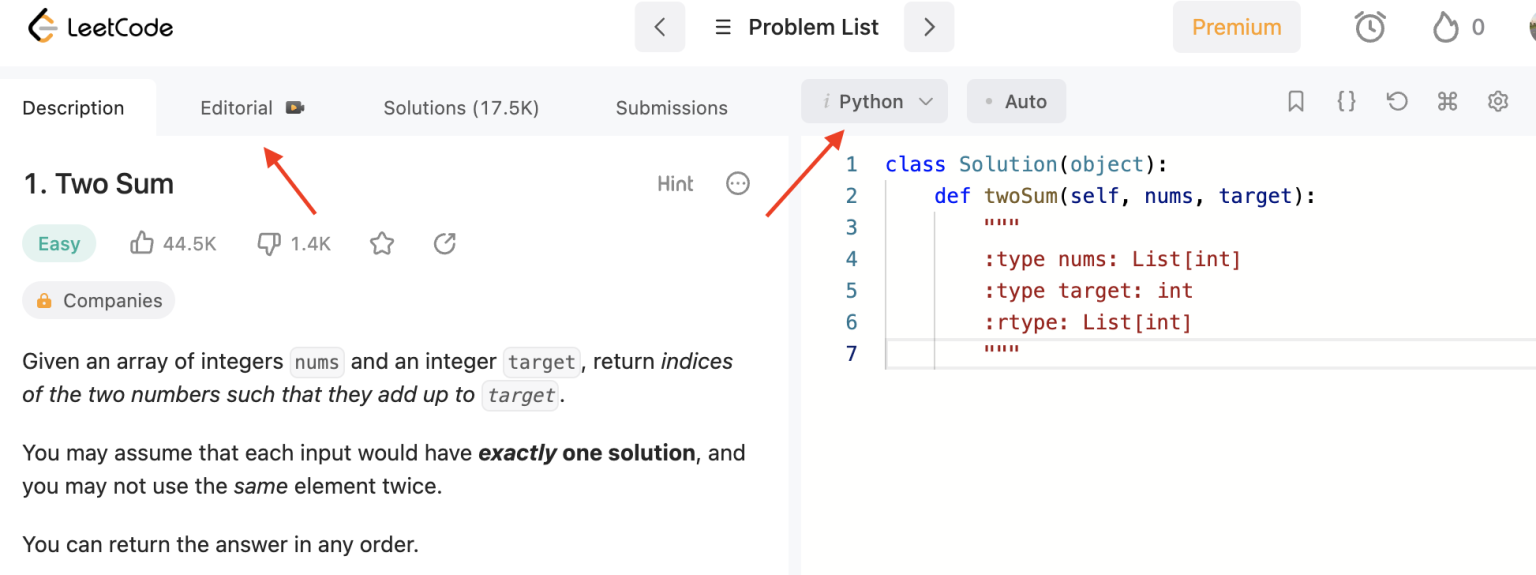
Task: Go to the next problem arrow
Action: (929, 27)
